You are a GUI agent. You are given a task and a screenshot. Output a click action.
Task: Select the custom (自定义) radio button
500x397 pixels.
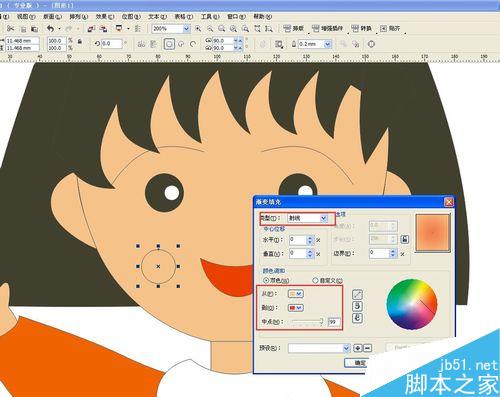click(x=315, y=281)
